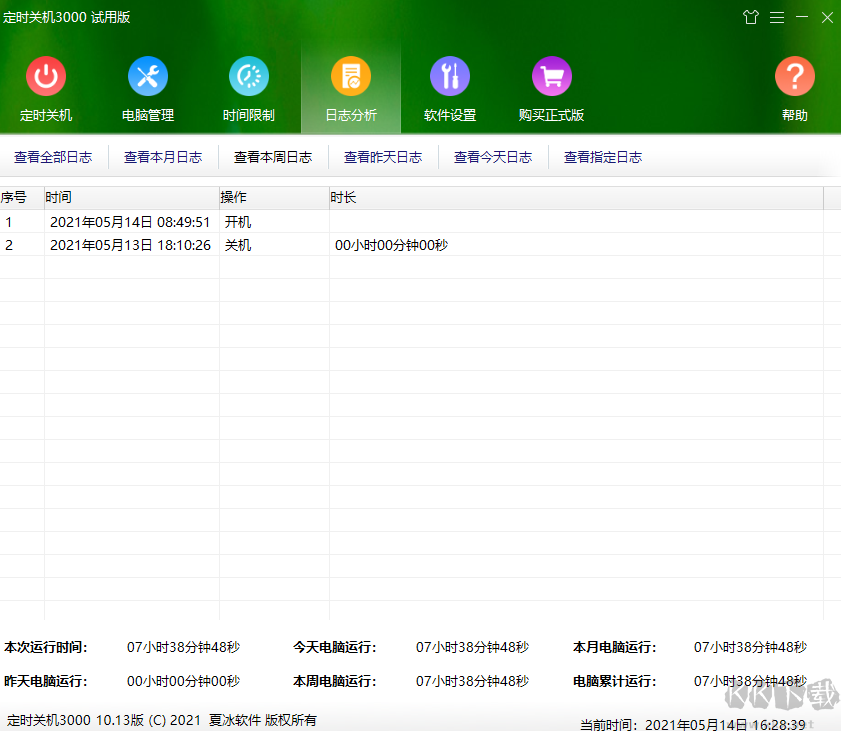The width and height of the screenshot is (841, 731).
Task: Click the 操作 column header
Action: [x=273, y=198]
